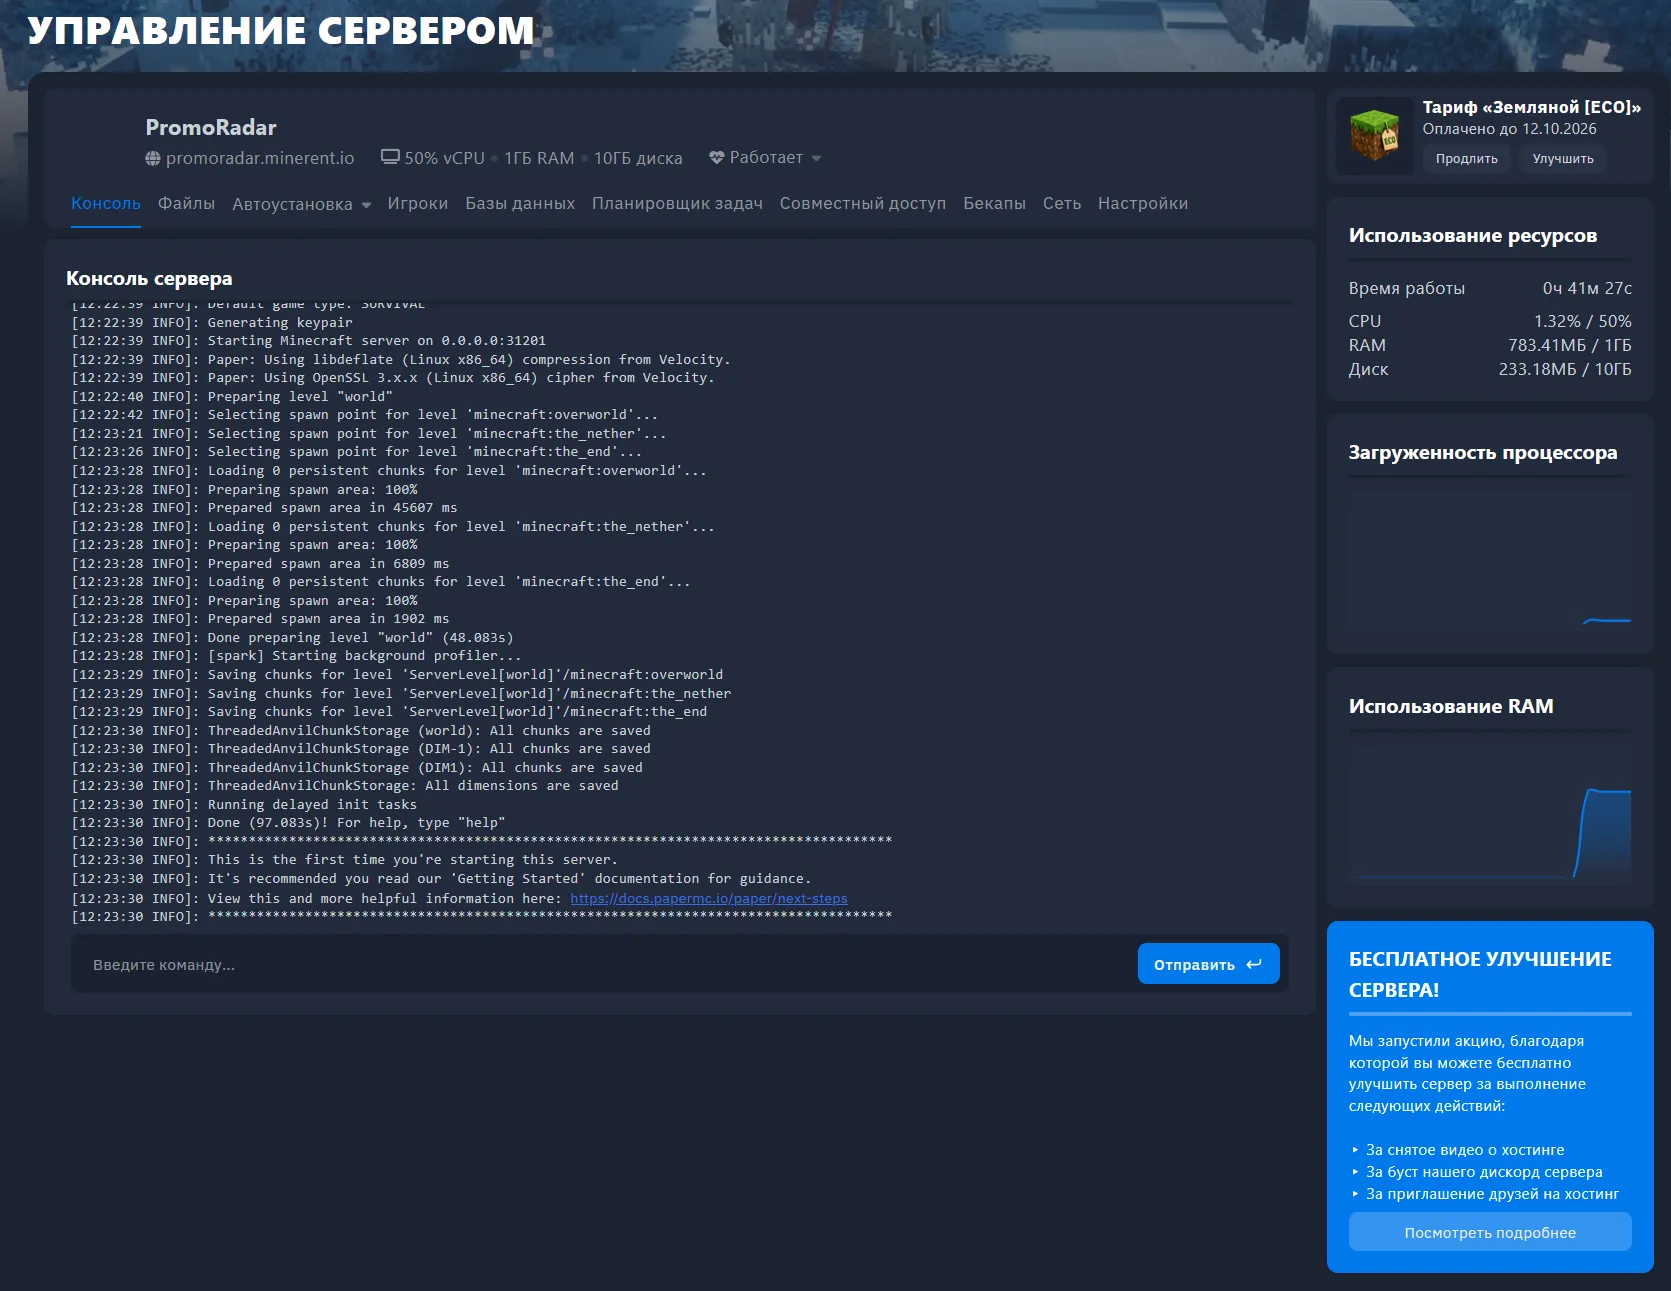Click the Minecraft grass block tariff icon
The image size is (1671, 1291).
(1375, 135)
